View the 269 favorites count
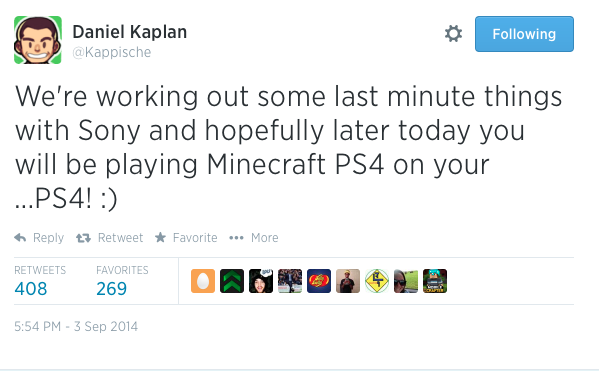This screenshot has height=371, width=599. click(x=111, y=288)
